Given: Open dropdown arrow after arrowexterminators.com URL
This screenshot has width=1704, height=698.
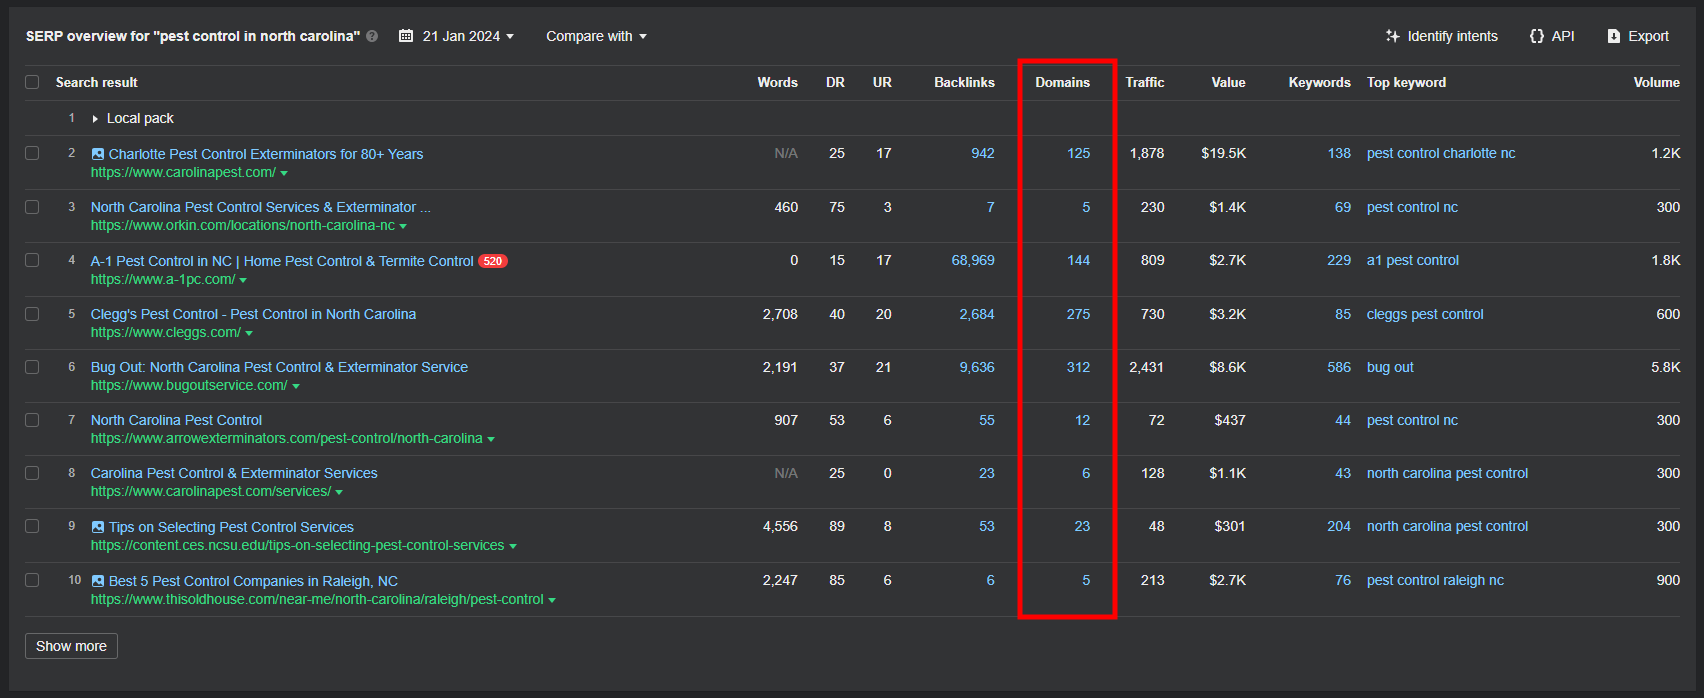Looking at the screenshot, I should 490,440.
